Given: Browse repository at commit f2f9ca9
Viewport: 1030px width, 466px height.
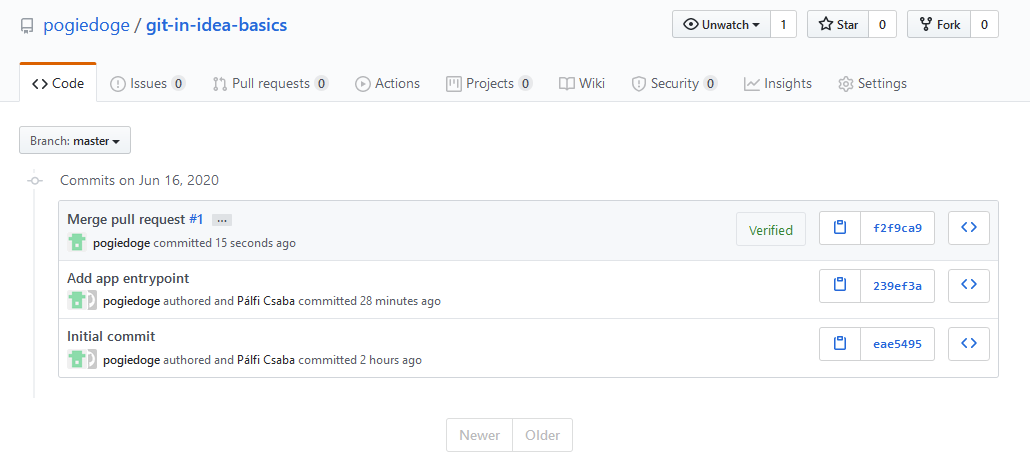Looking at the screenshot, I should tap(969, 228).
